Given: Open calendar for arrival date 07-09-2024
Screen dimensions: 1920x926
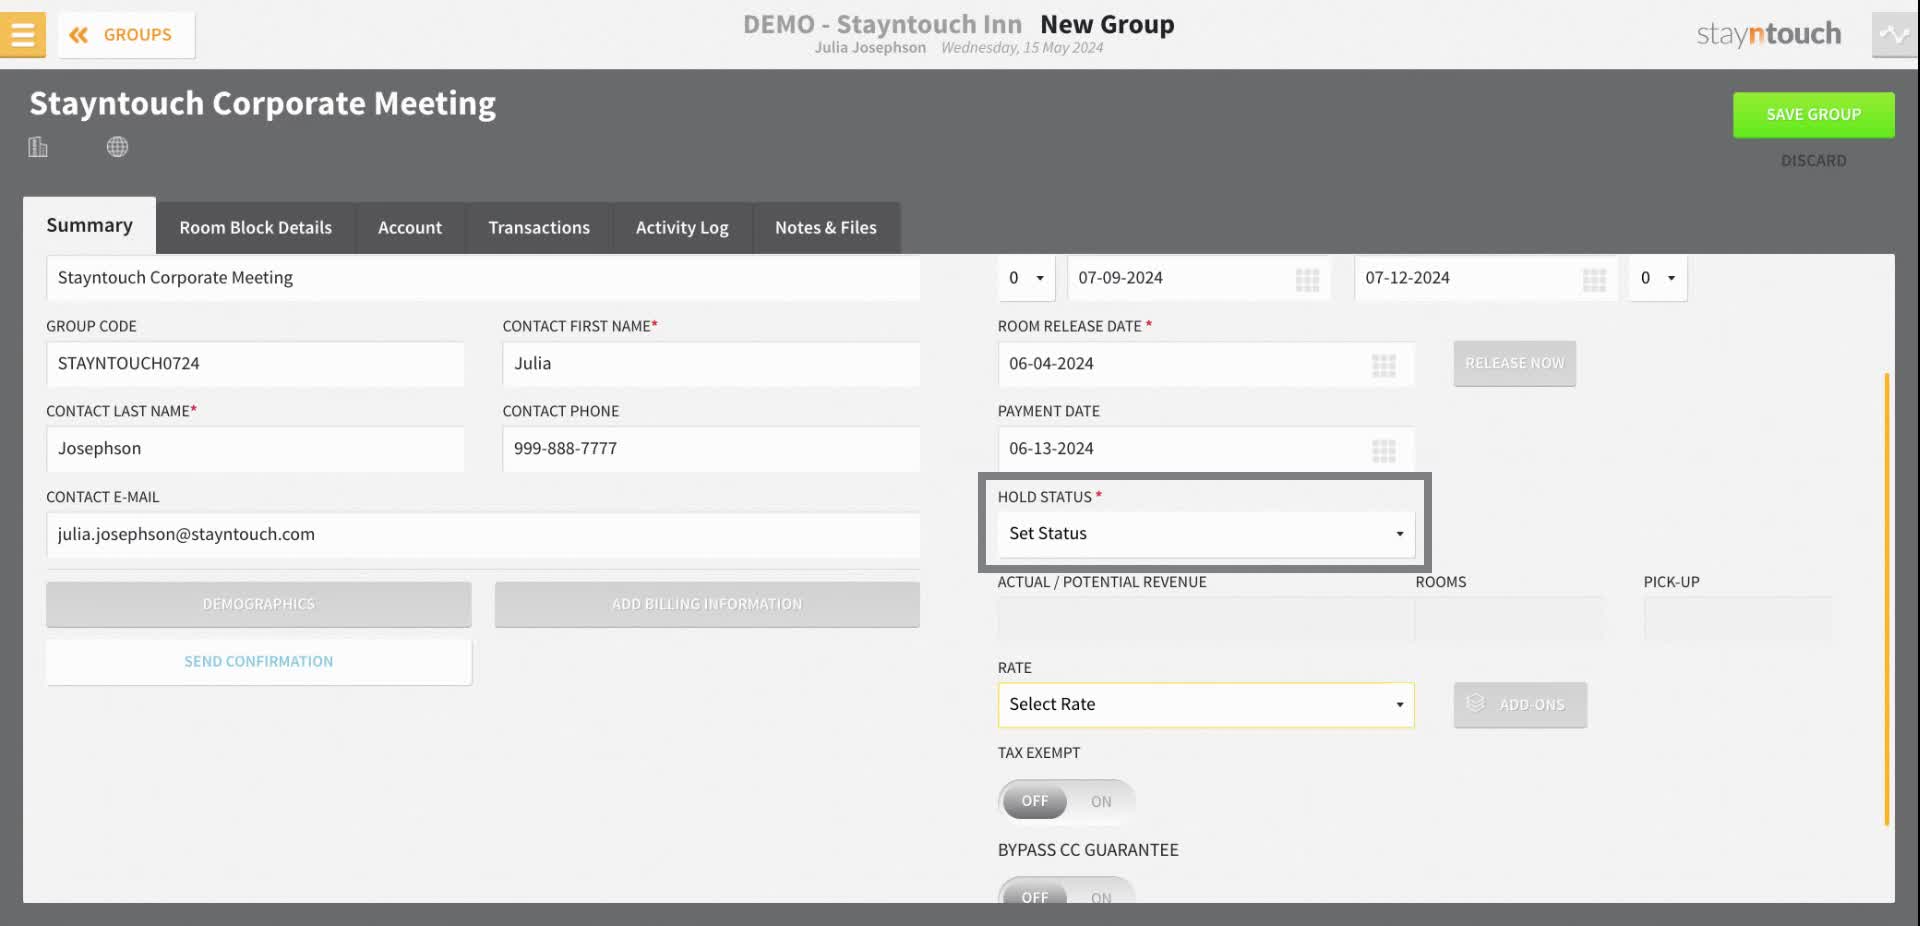Looking at the screenshot, I should tap(1307, 280).
